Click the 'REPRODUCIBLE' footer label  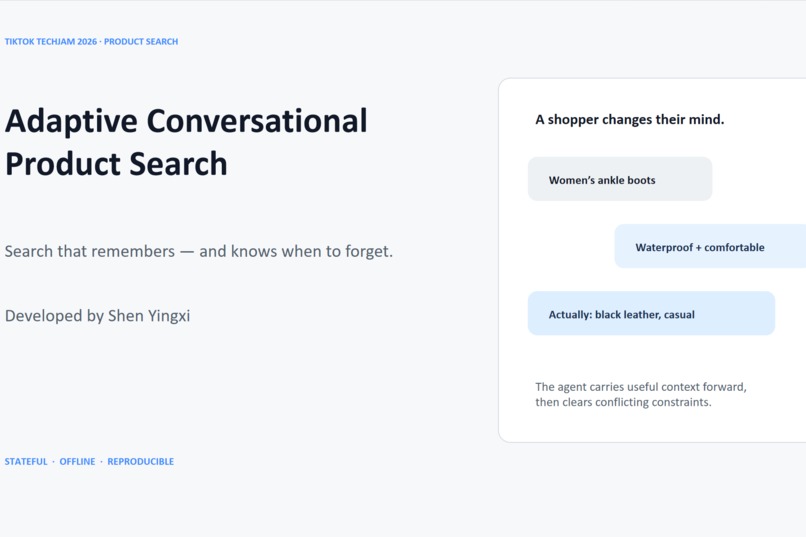(140, 461)
